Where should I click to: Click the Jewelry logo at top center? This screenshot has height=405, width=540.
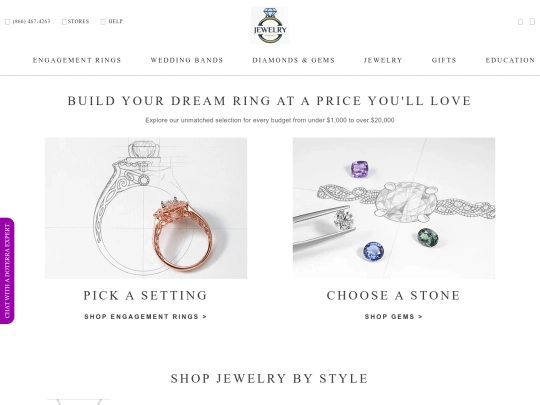coord(270,25)
